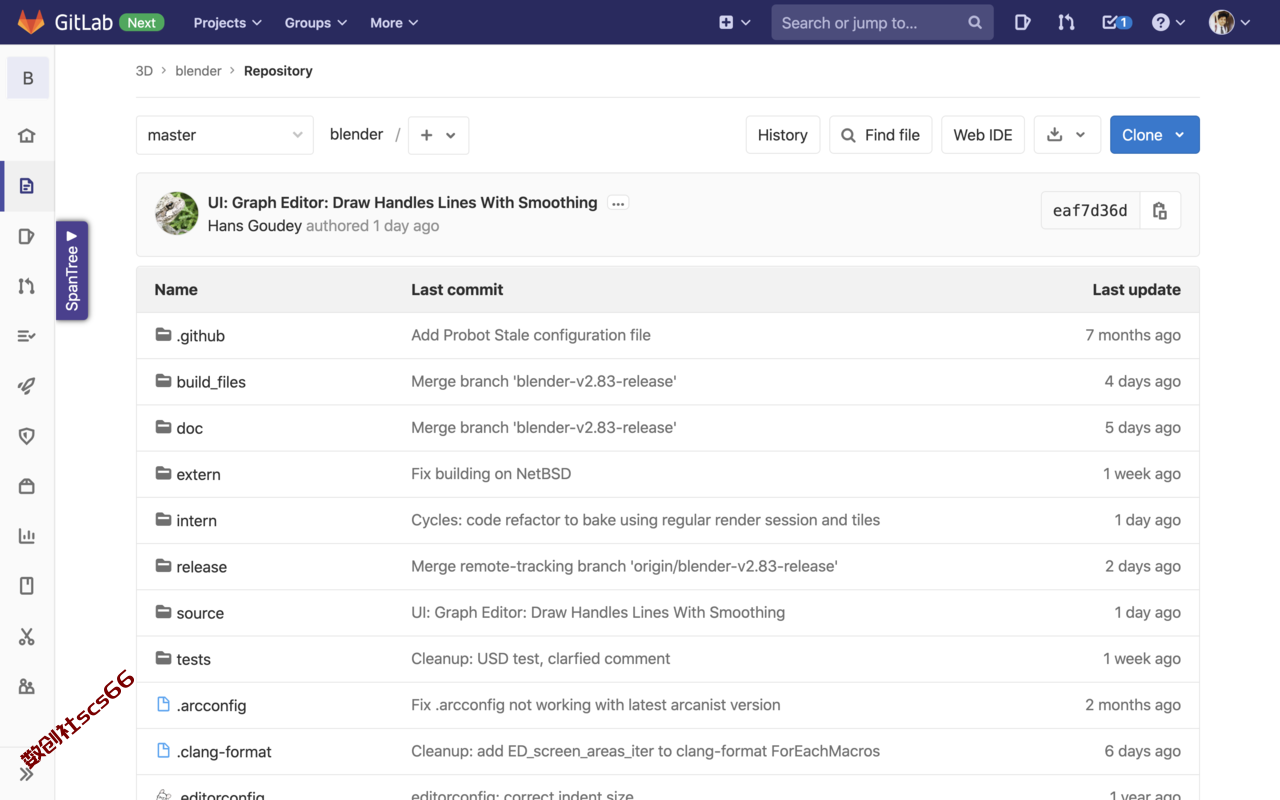
Task: Open the Groups menu
Action: [x=316, y=22]
